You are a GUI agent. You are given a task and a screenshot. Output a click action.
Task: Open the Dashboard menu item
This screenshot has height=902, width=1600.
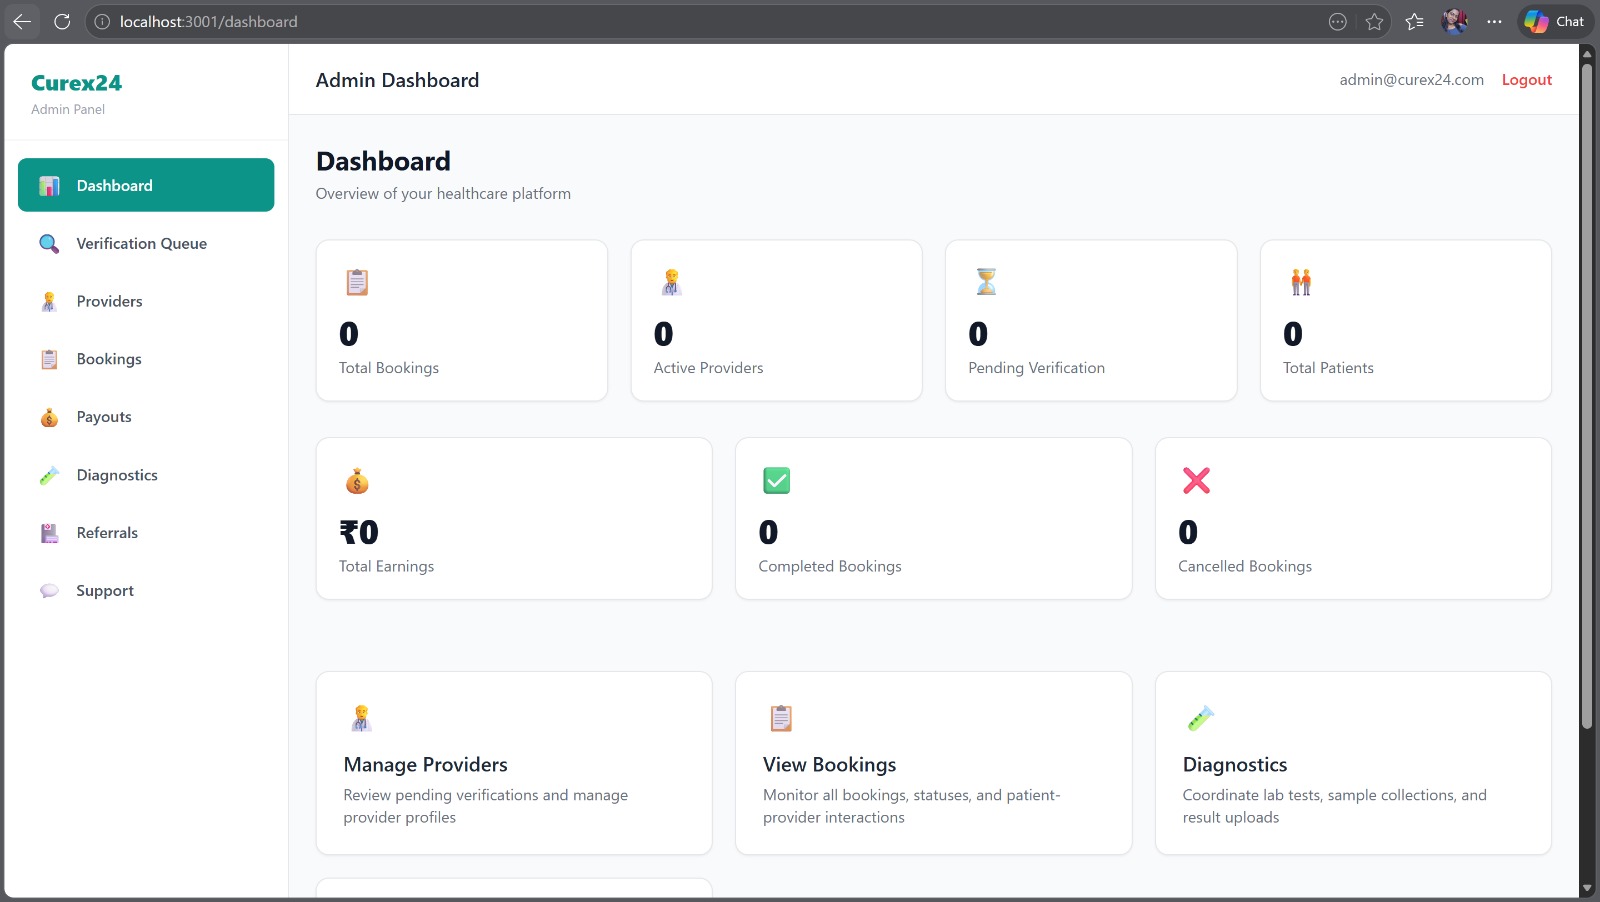click(x=146, y=185)
